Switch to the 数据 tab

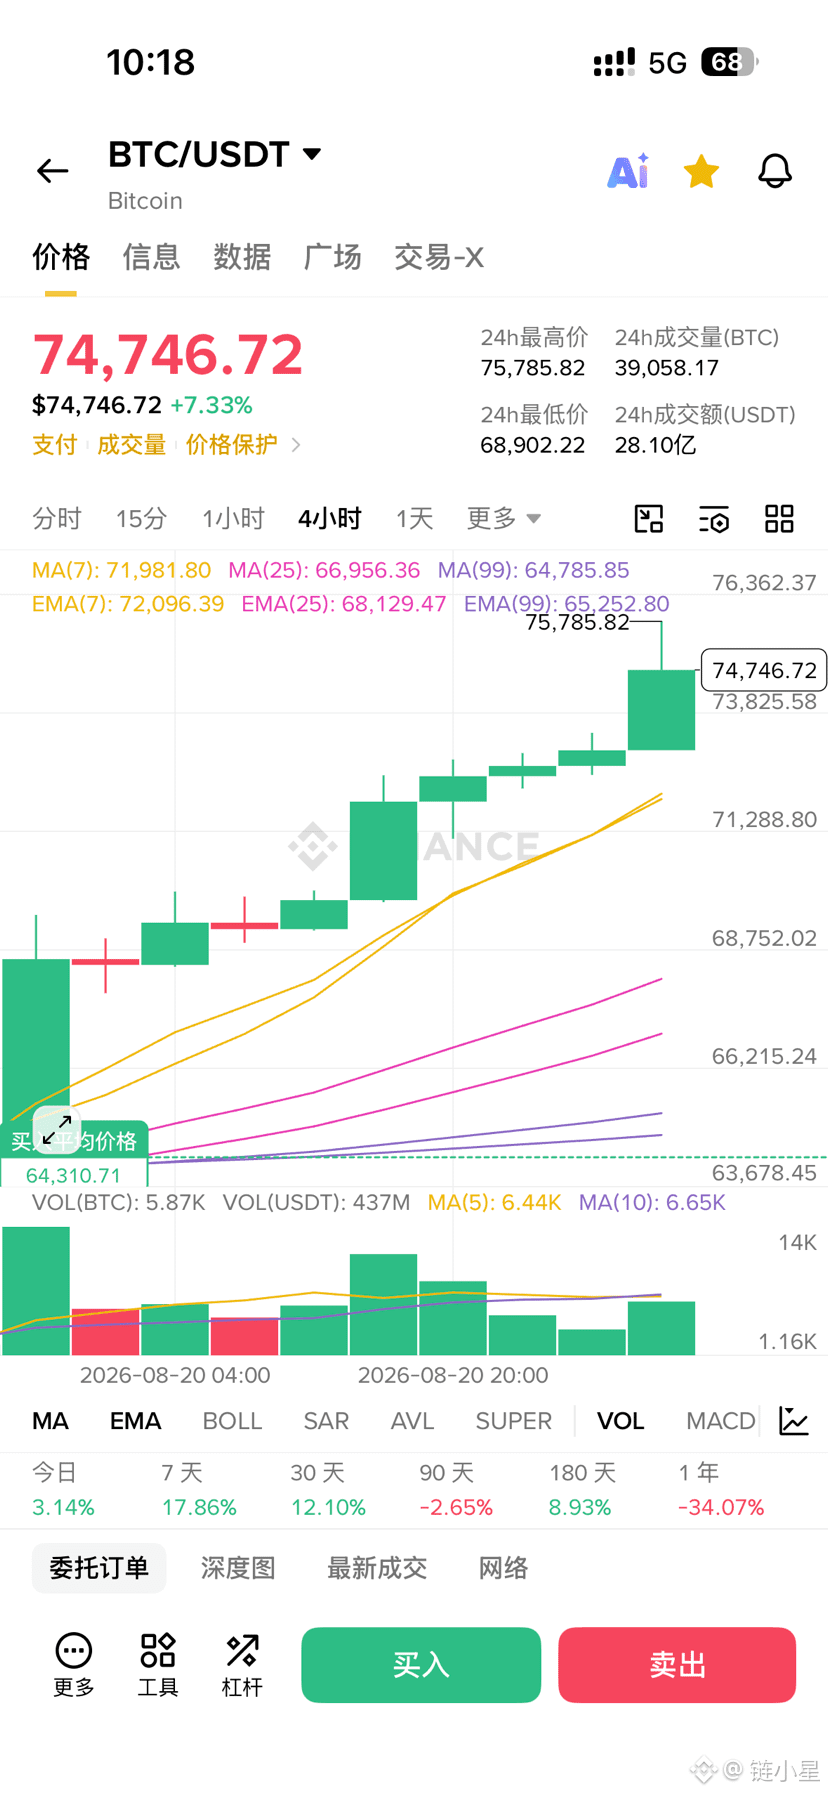pyautogui.click(x=242, y=257)
